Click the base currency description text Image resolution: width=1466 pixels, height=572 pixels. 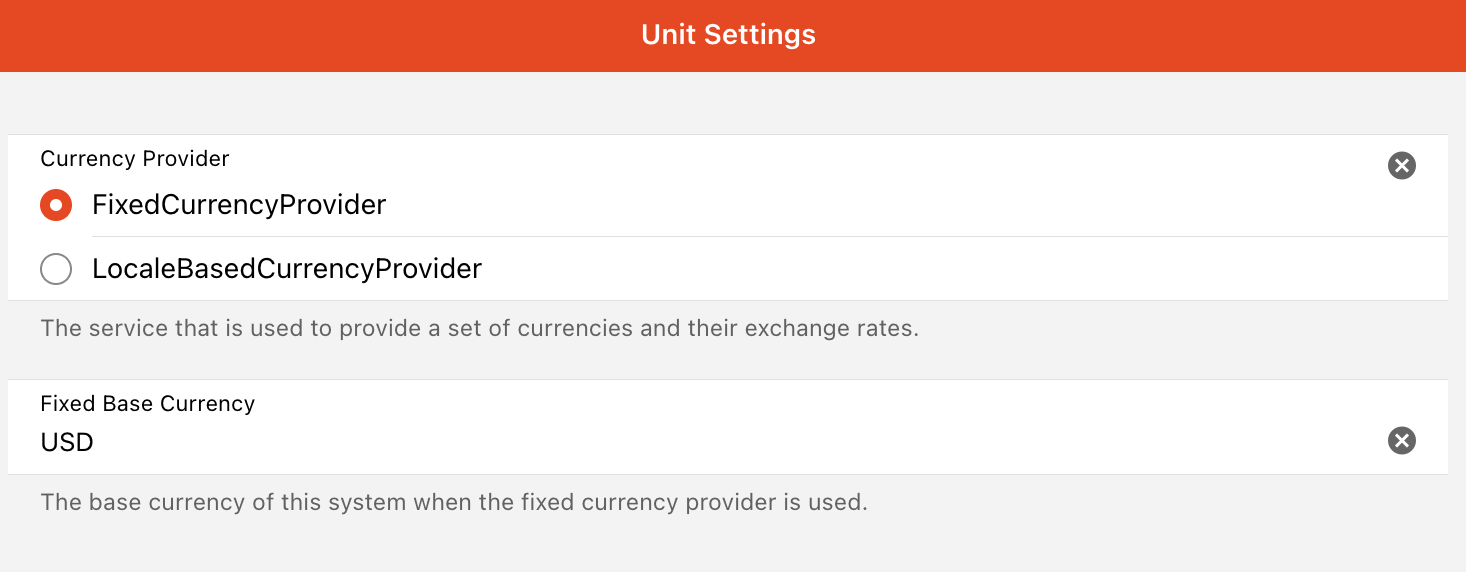pyautogui.click(x=453, y=502)
